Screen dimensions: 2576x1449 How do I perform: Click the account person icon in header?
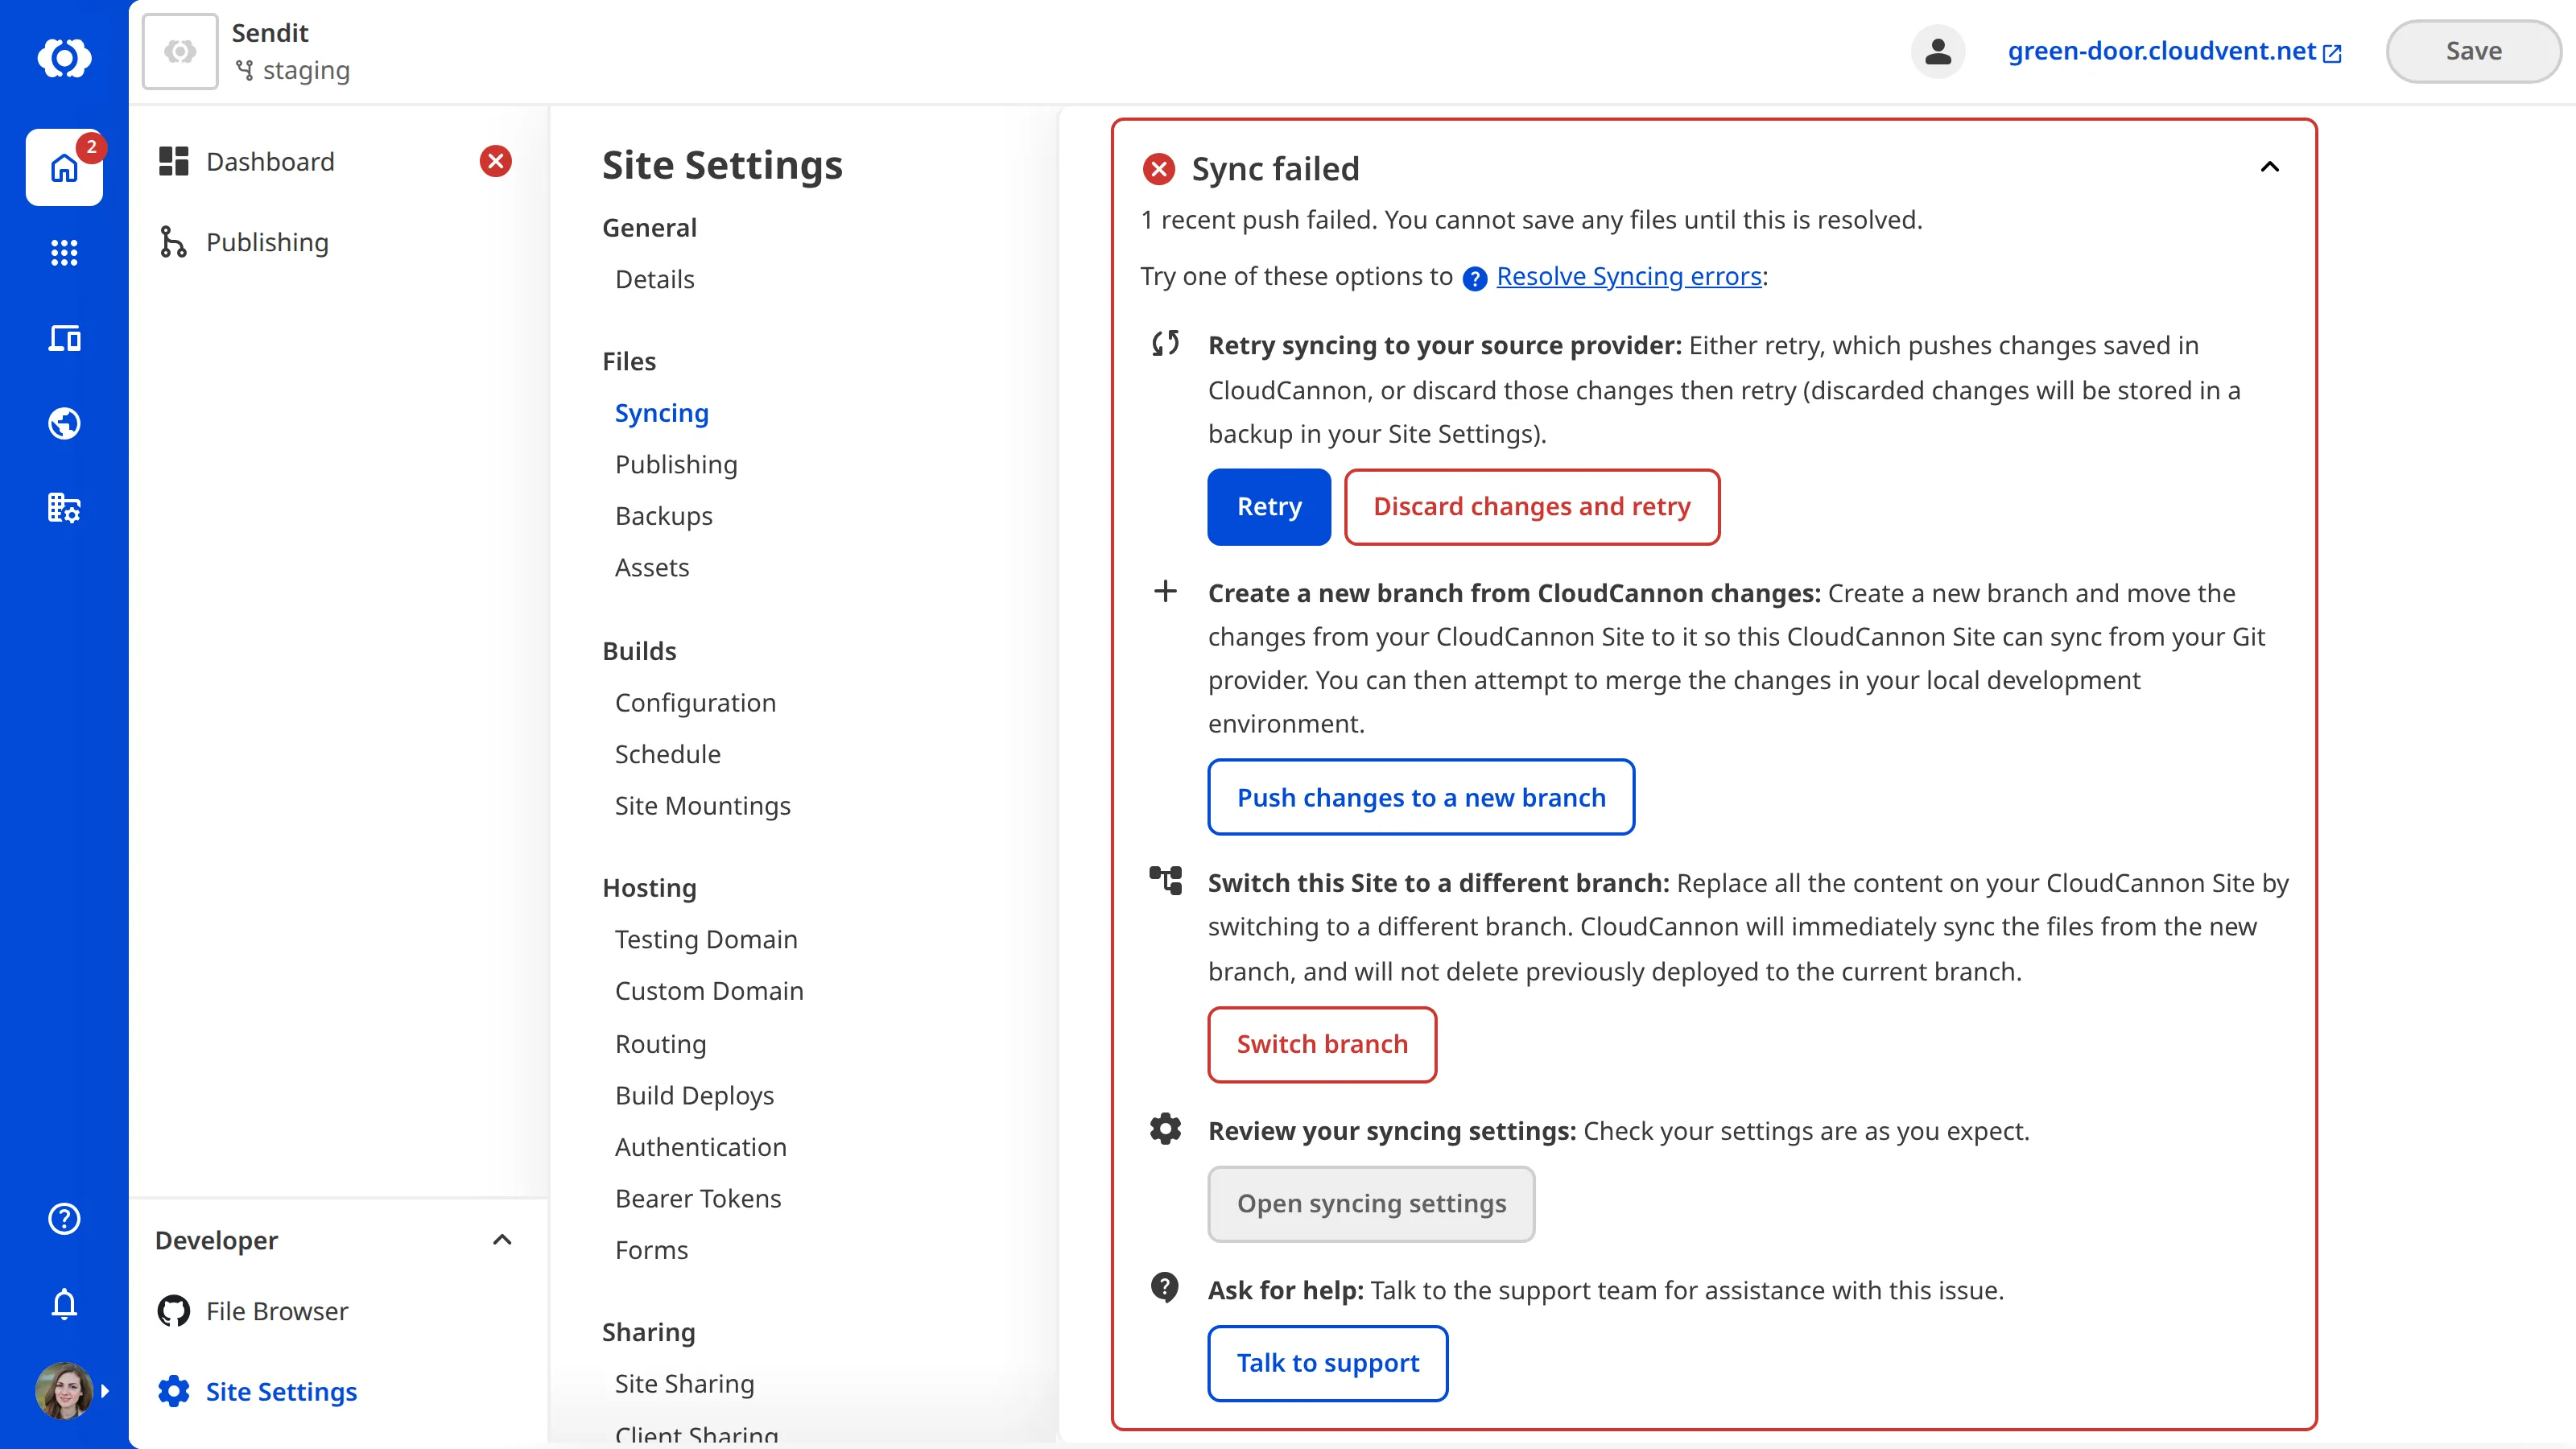(1937, 51)
